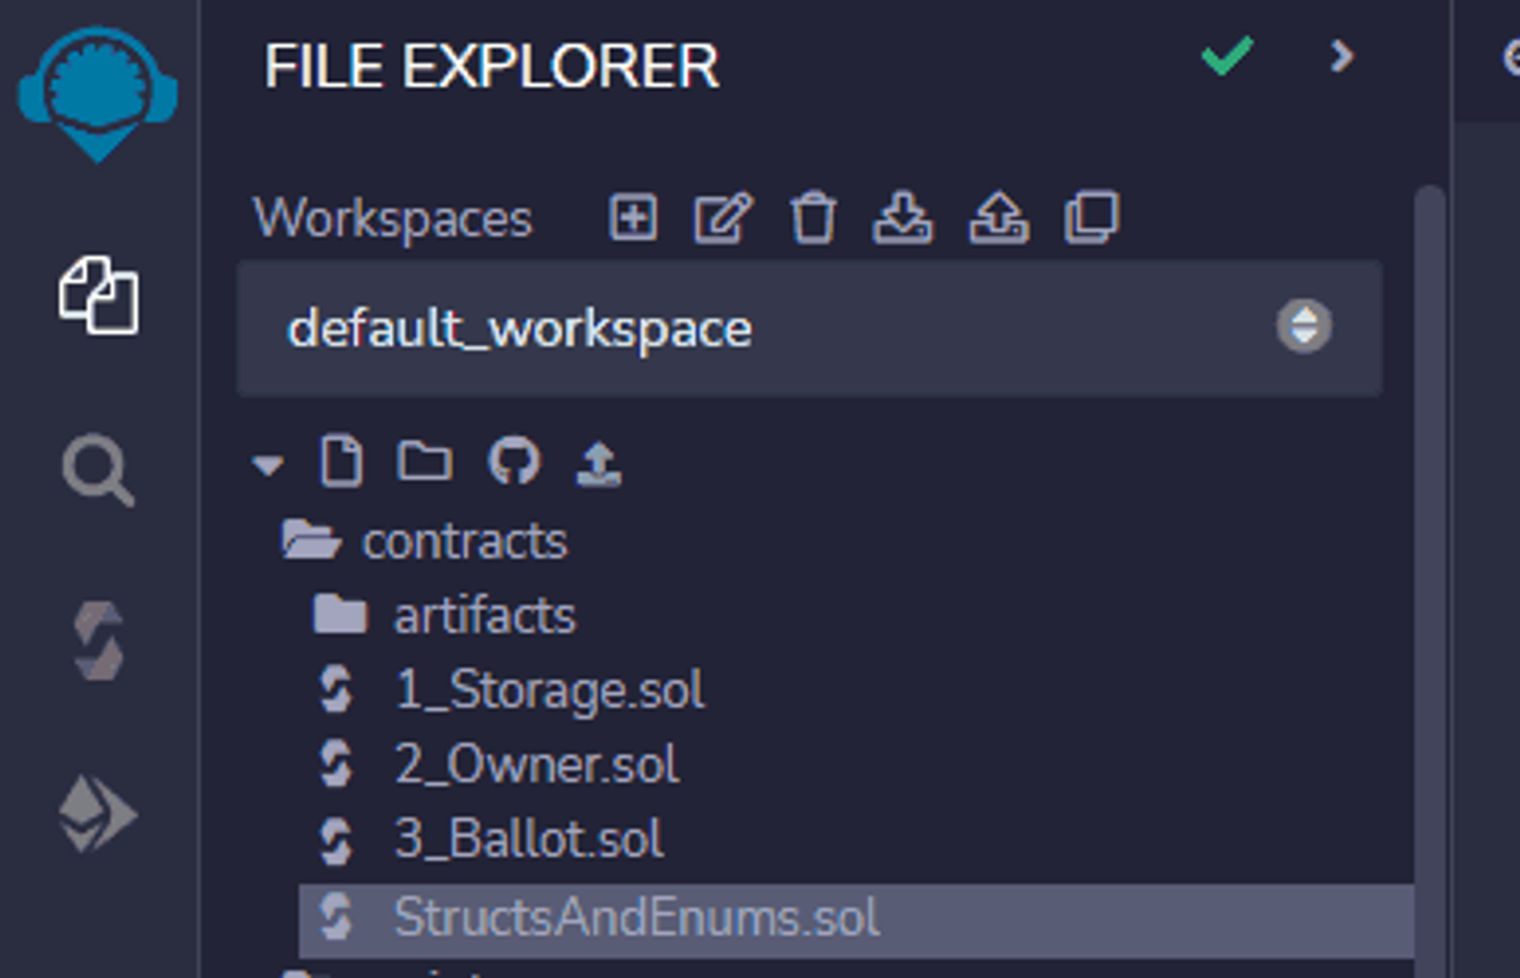Screen dimensions: 1520x978
Task: Clone workspace using the copy icon
Action: tap(1091, 217)
